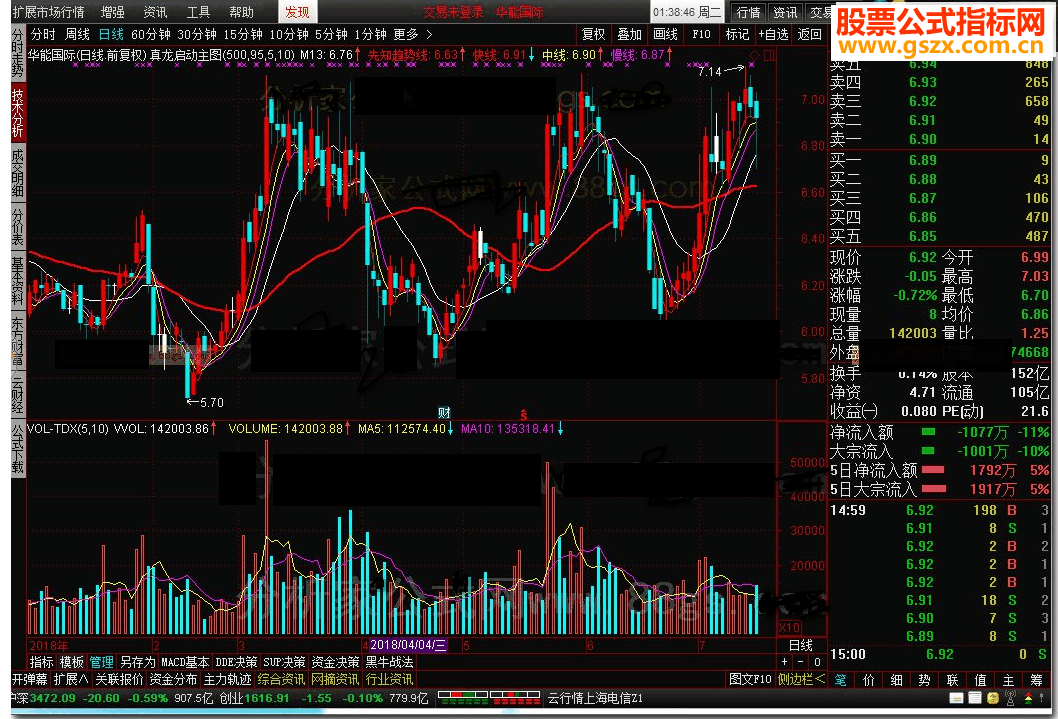1058x719 pixels.
Task: Click the red-green arrows icon in status bar
Action: (1028, 698)
